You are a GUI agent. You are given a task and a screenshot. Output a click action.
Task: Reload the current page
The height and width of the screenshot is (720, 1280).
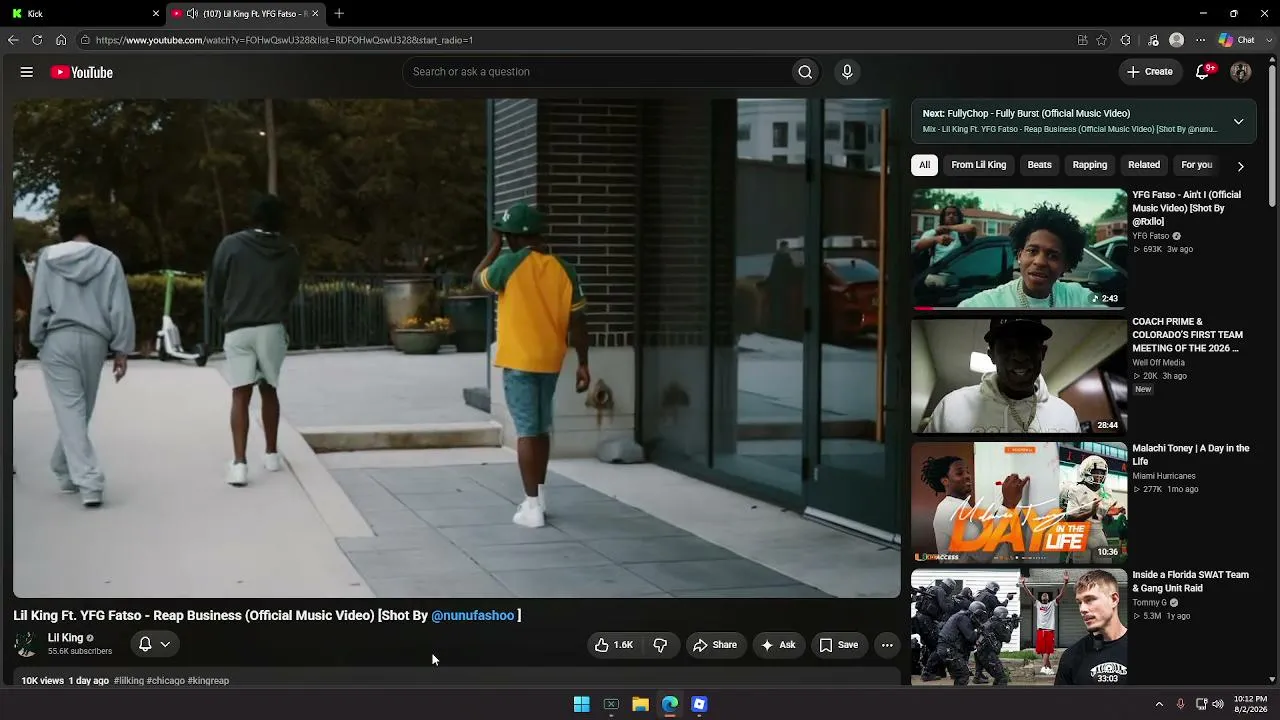(x=37, y=40)
